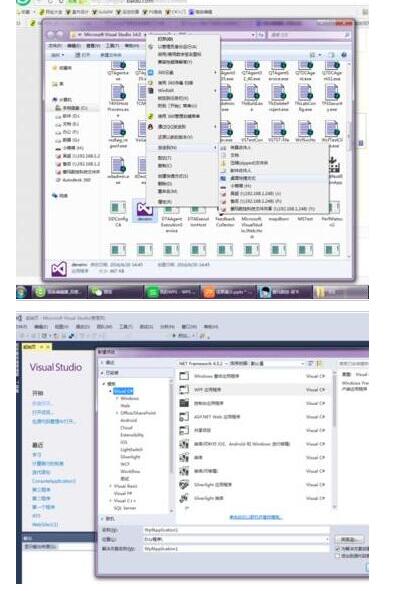Open Visual Studio Window (窗口) menu
The width and height of the screenshot is (406, 591).
point(189,326)
